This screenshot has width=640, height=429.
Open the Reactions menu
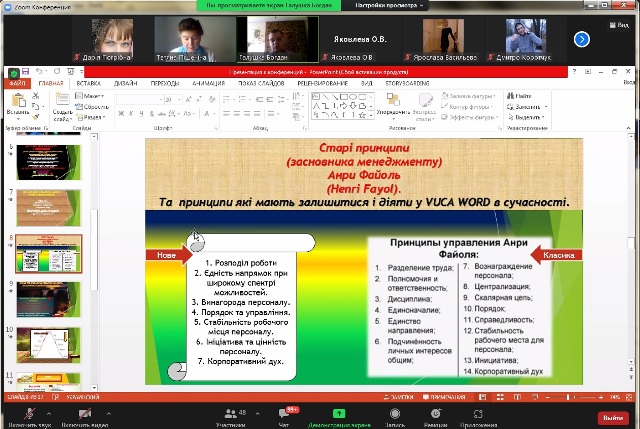pyautogui.click(x=435, y=412)
